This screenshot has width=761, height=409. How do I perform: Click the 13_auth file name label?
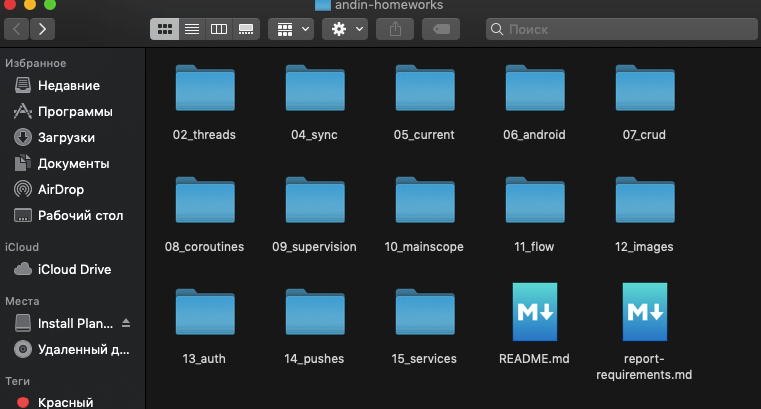204,359
